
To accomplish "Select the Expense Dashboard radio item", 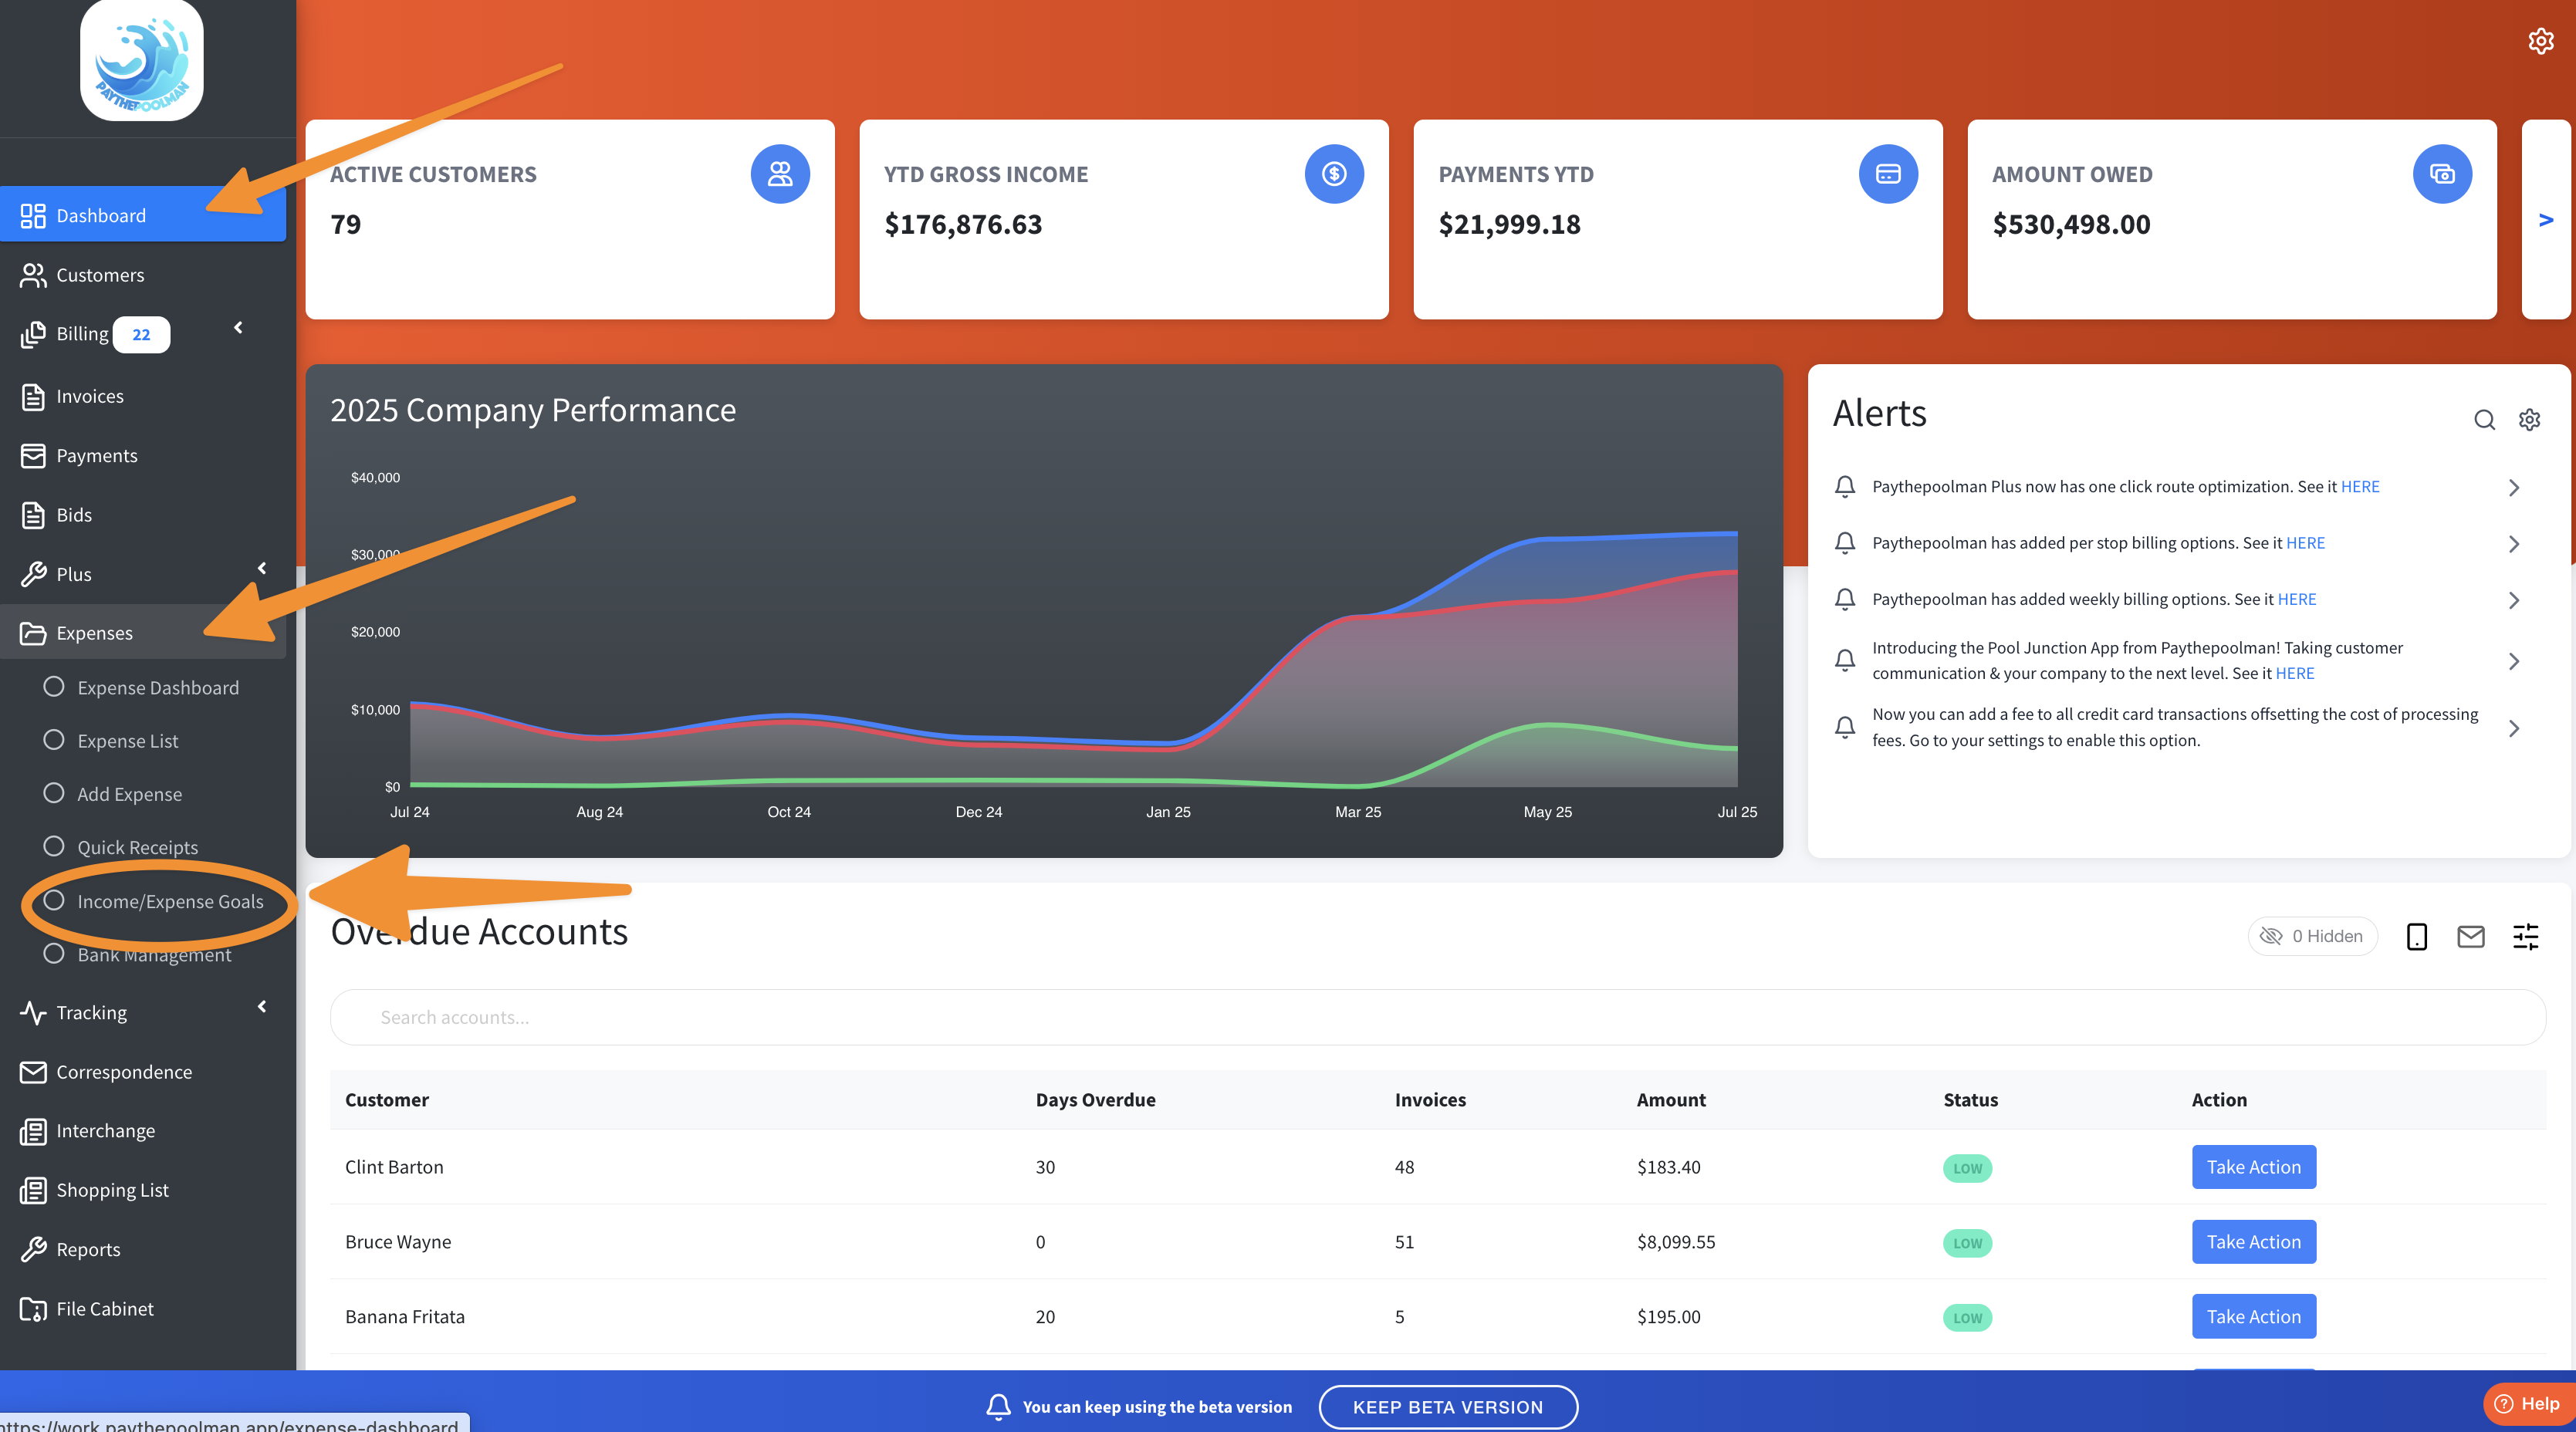I will pos(157,688).
